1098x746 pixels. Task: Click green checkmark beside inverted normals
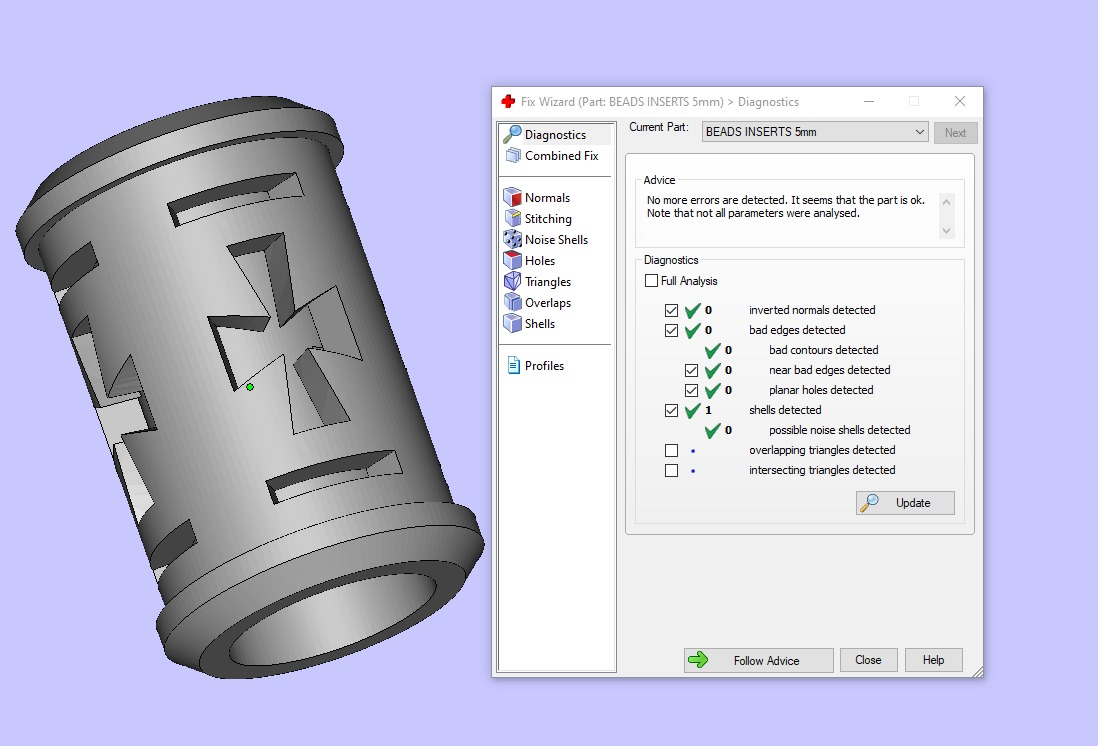coord(693,310)
